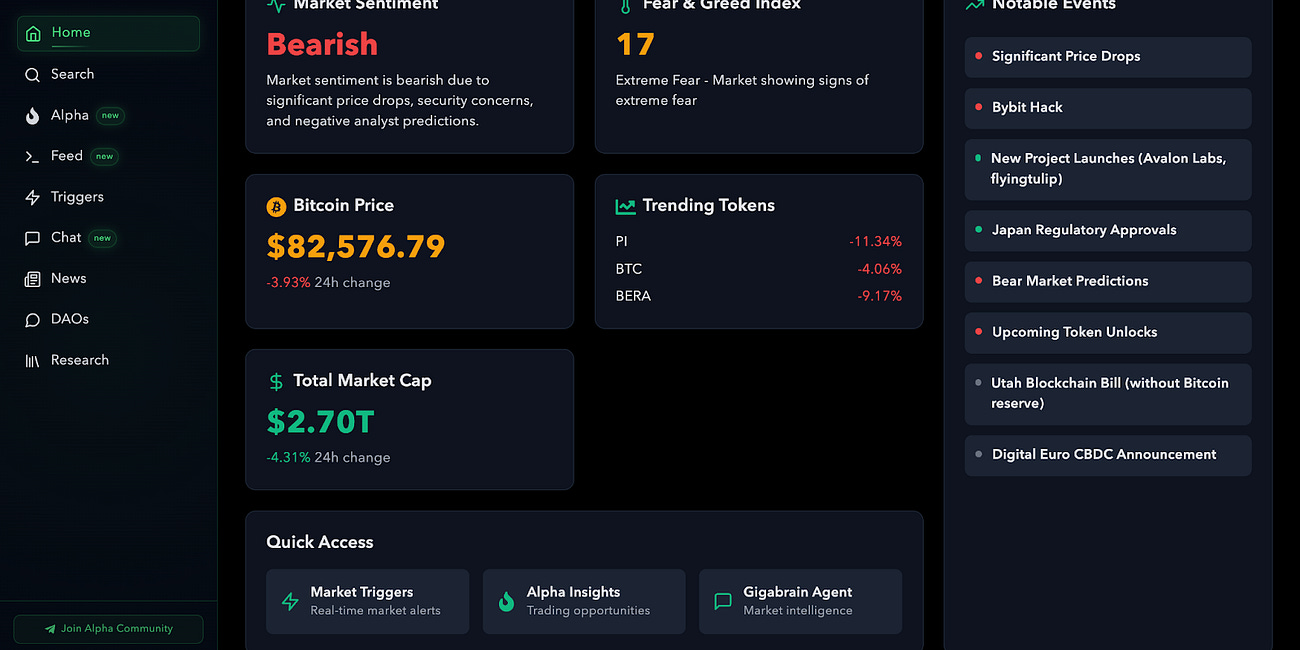Image resolution: width=1300 pixels, height=650 pixels.
Task: Click the Gigabrain Agent chat icon
Action: (723, 601)
